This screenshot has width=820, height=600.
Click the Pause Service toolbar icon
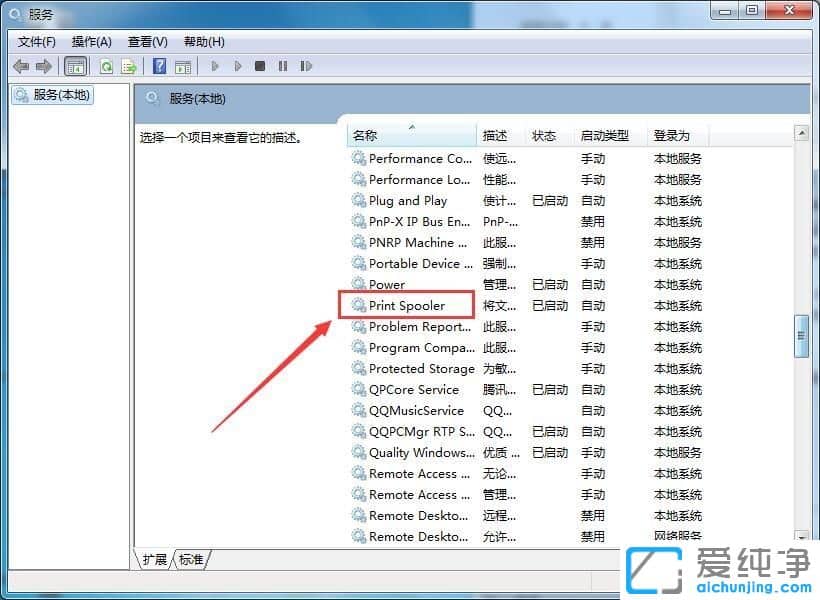coord(283,66)
